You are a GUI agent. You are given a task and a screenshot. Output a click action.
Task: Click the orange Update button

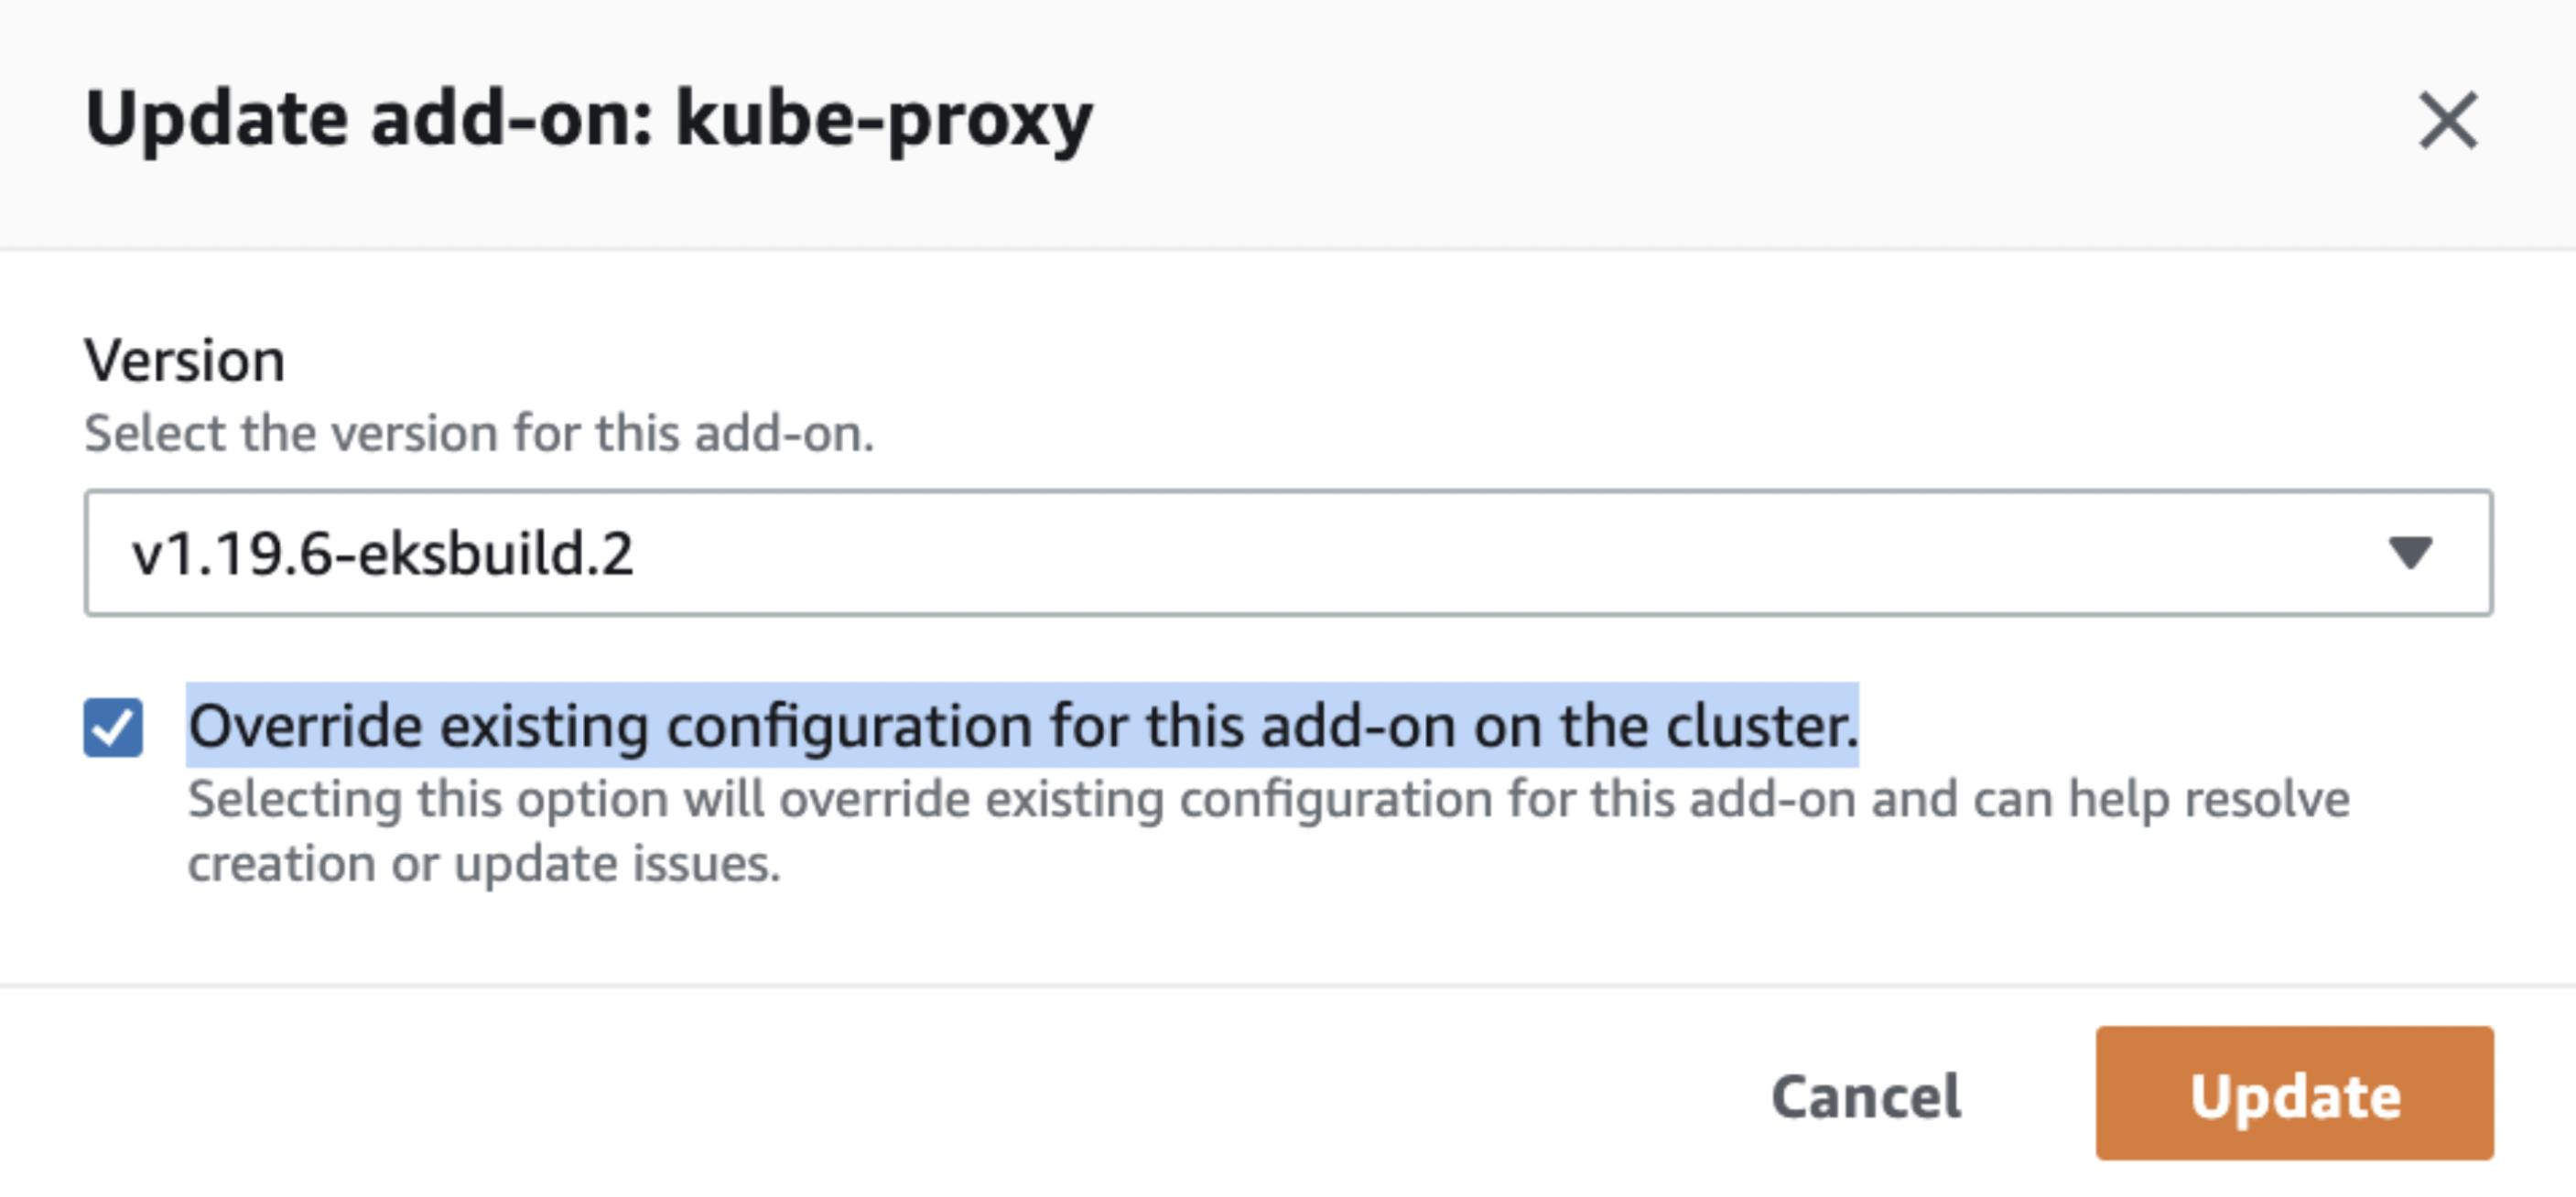coord(2294,1094)
